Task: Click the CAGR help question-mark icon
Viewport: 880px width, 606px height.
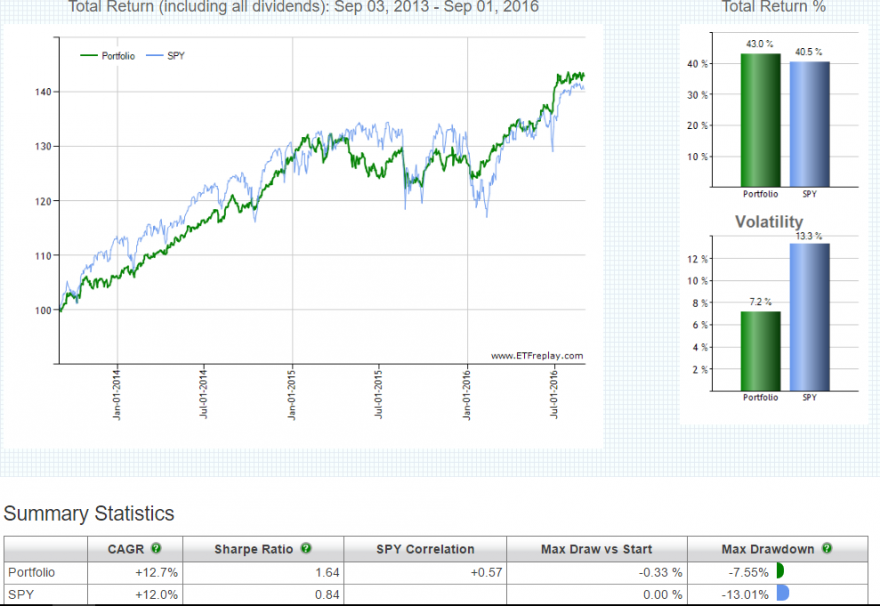Action: (x=156, y=548)
